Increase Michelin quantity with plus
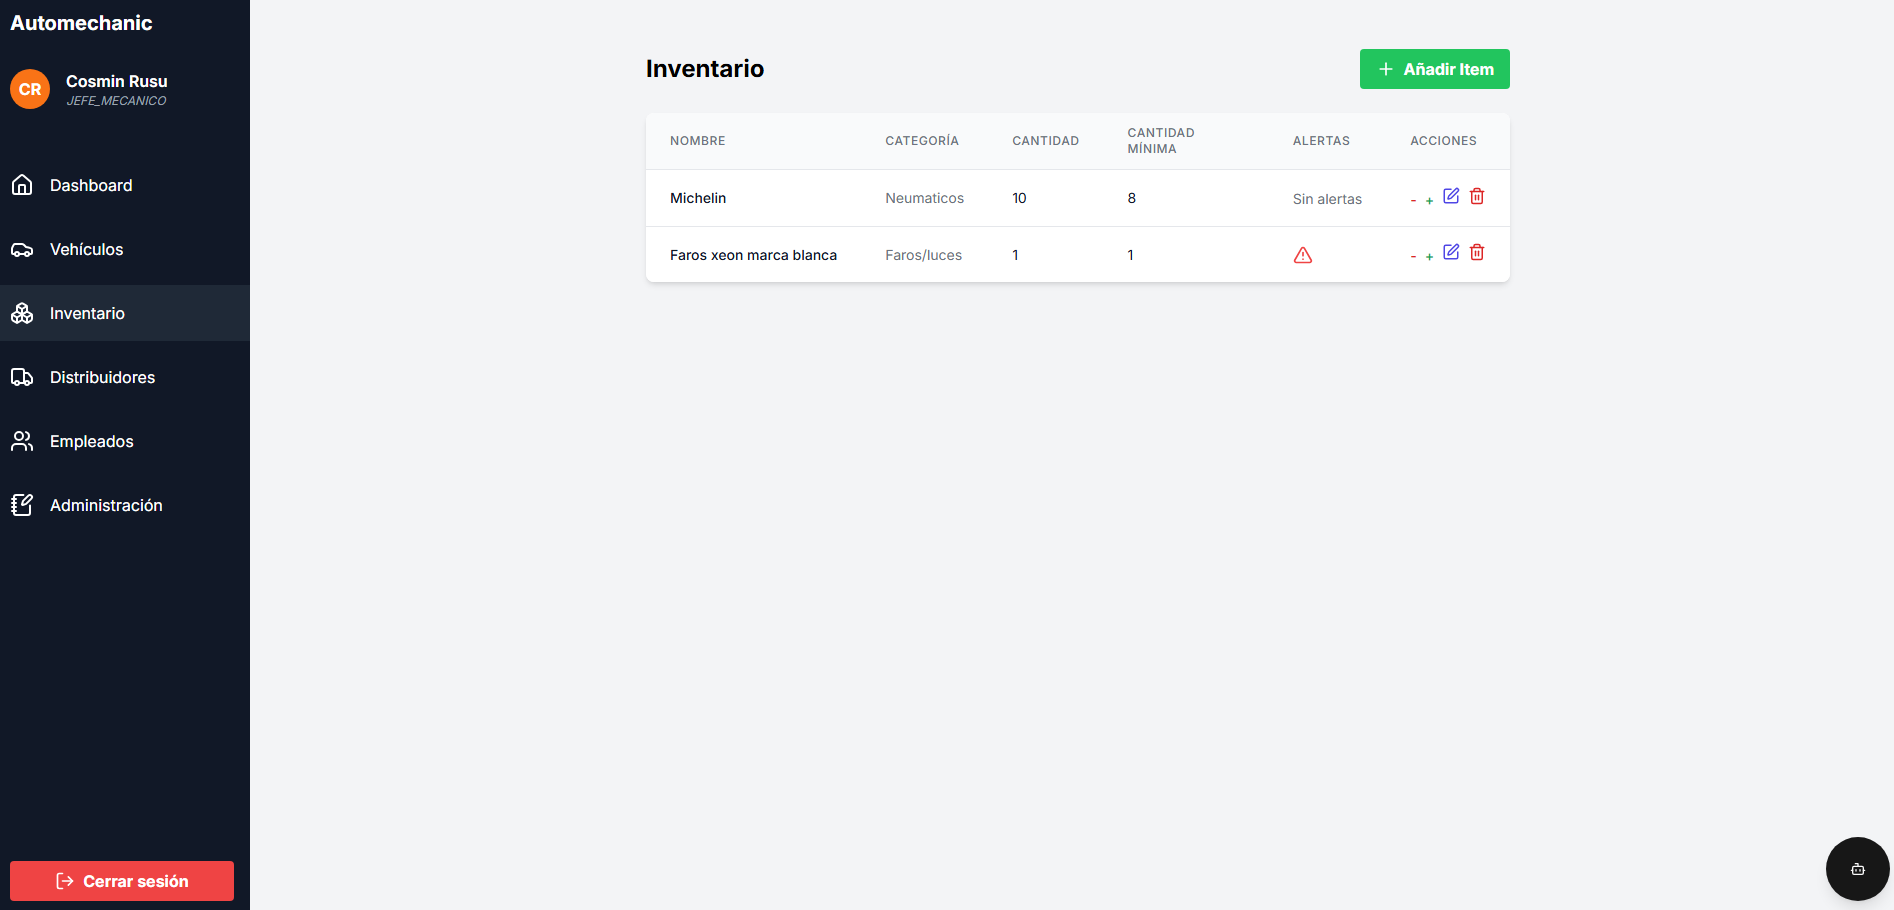The image size is (1894, 910). click(x=1430, y=201)
